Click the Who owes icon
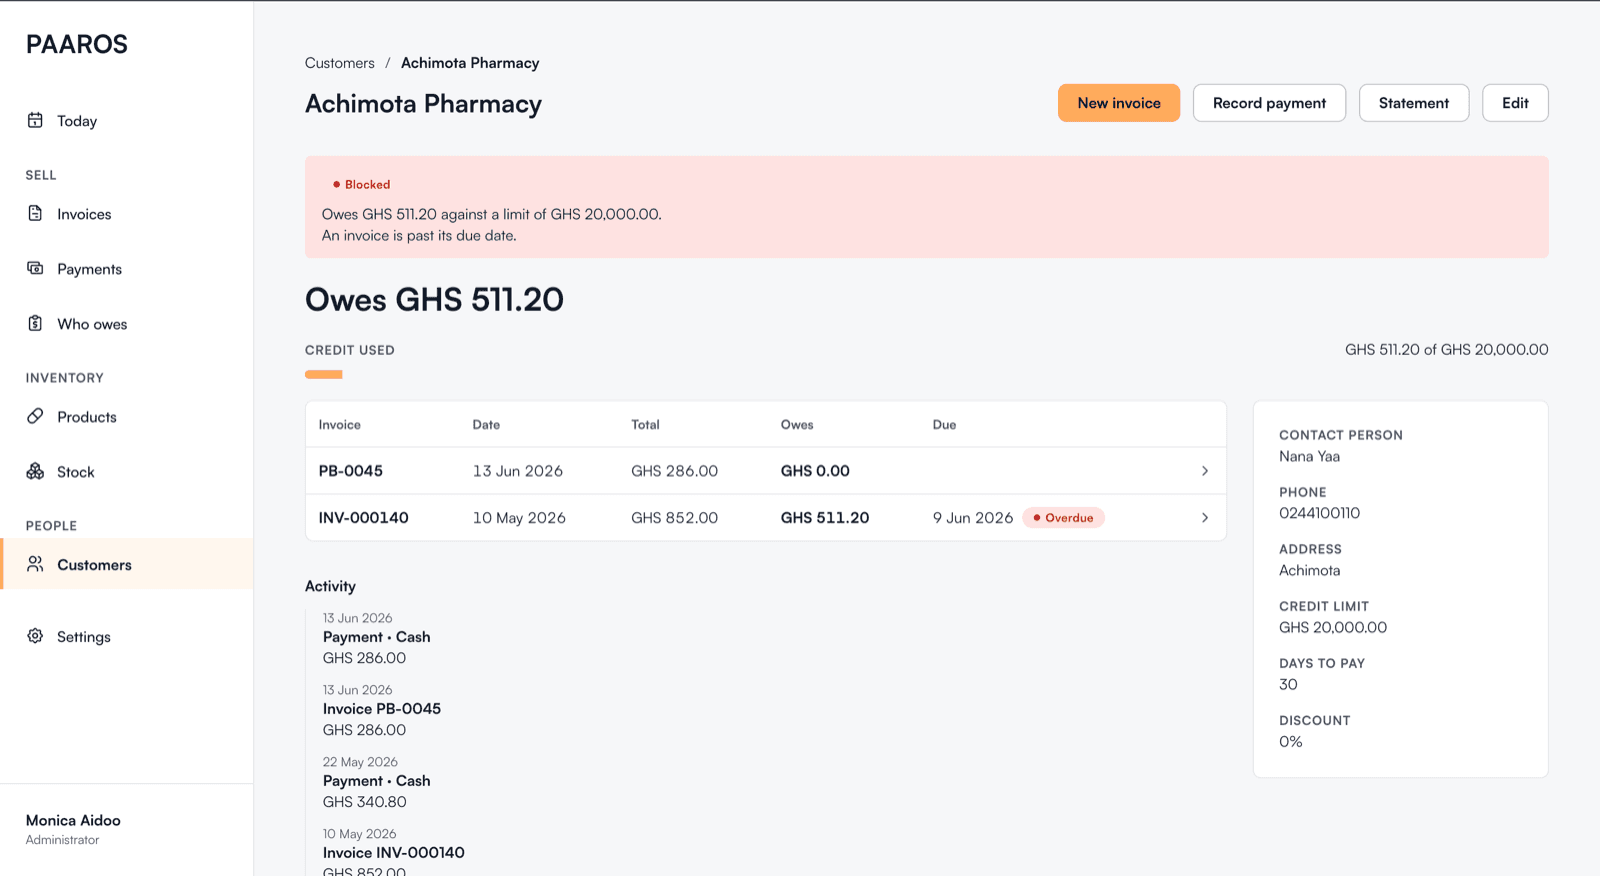The width and height of the screenshot is (1600, 876). (x=35, y=323)
